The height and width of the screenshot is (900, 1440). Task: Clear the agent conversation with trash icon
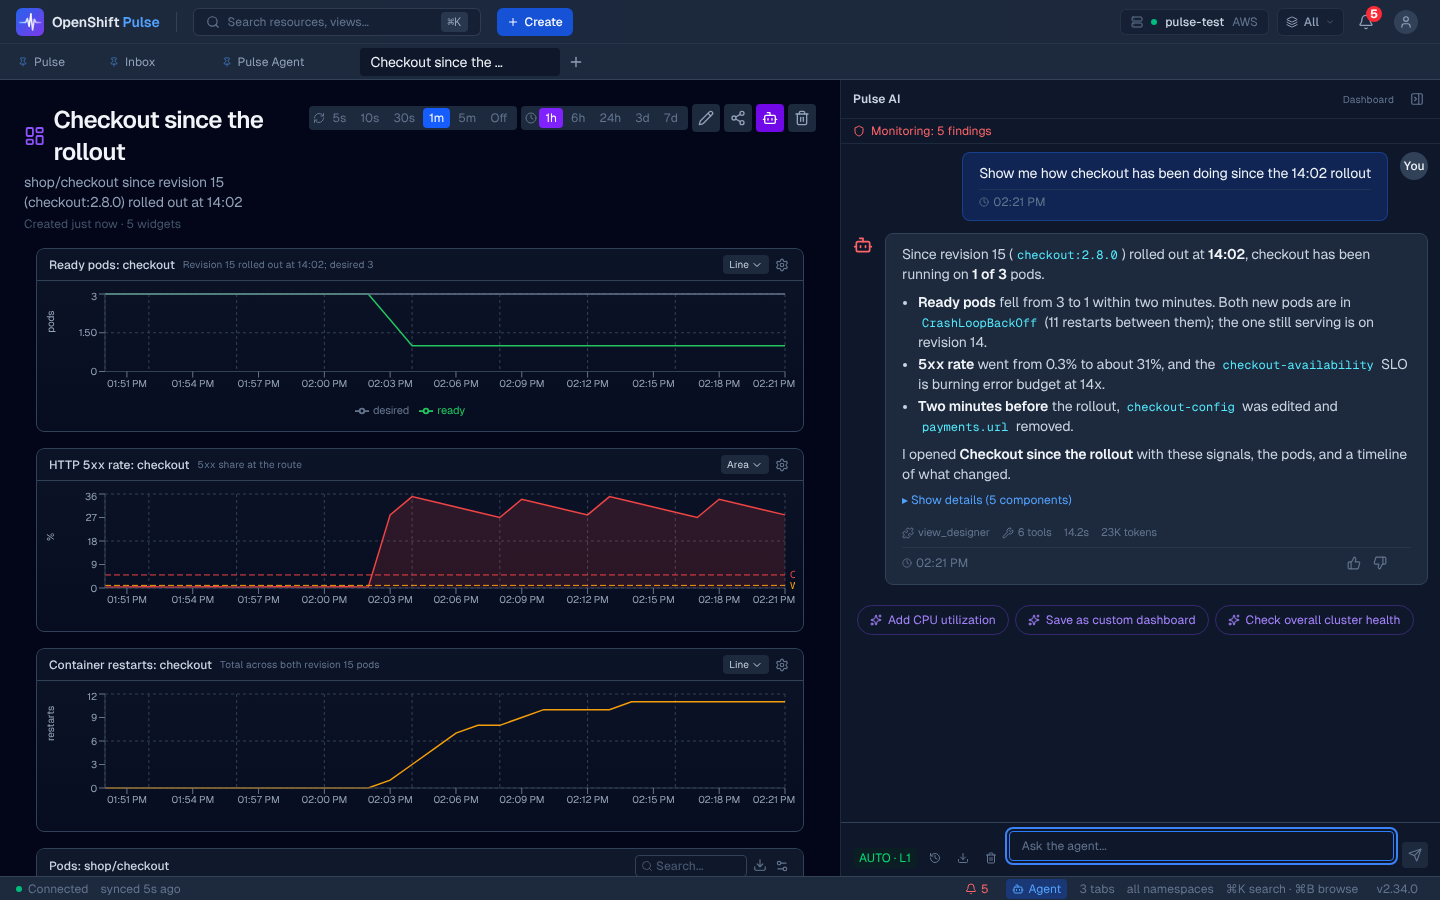click(x=991, y=858)
